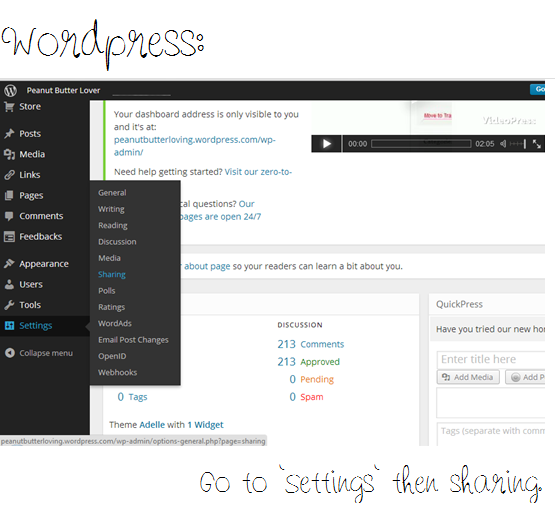This screenshot has height=511, width=555.
Task: Open the about page link
Action: tap(207, 266)
